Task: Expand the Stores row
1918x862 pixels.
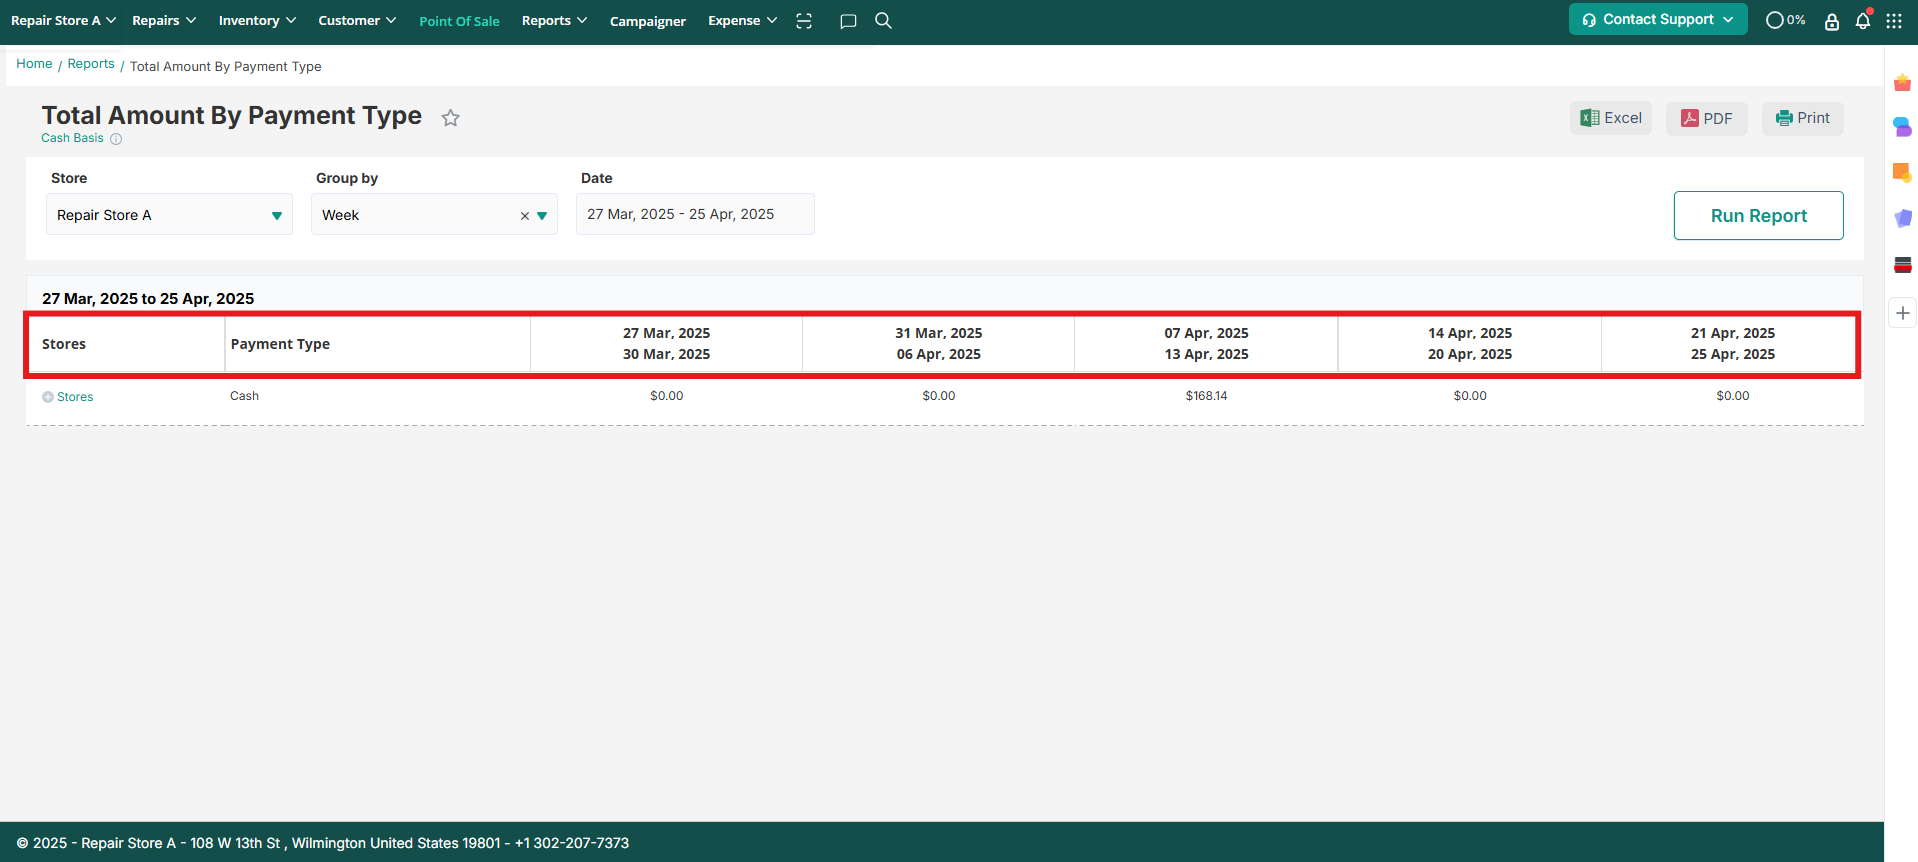Action: point(48,397)
